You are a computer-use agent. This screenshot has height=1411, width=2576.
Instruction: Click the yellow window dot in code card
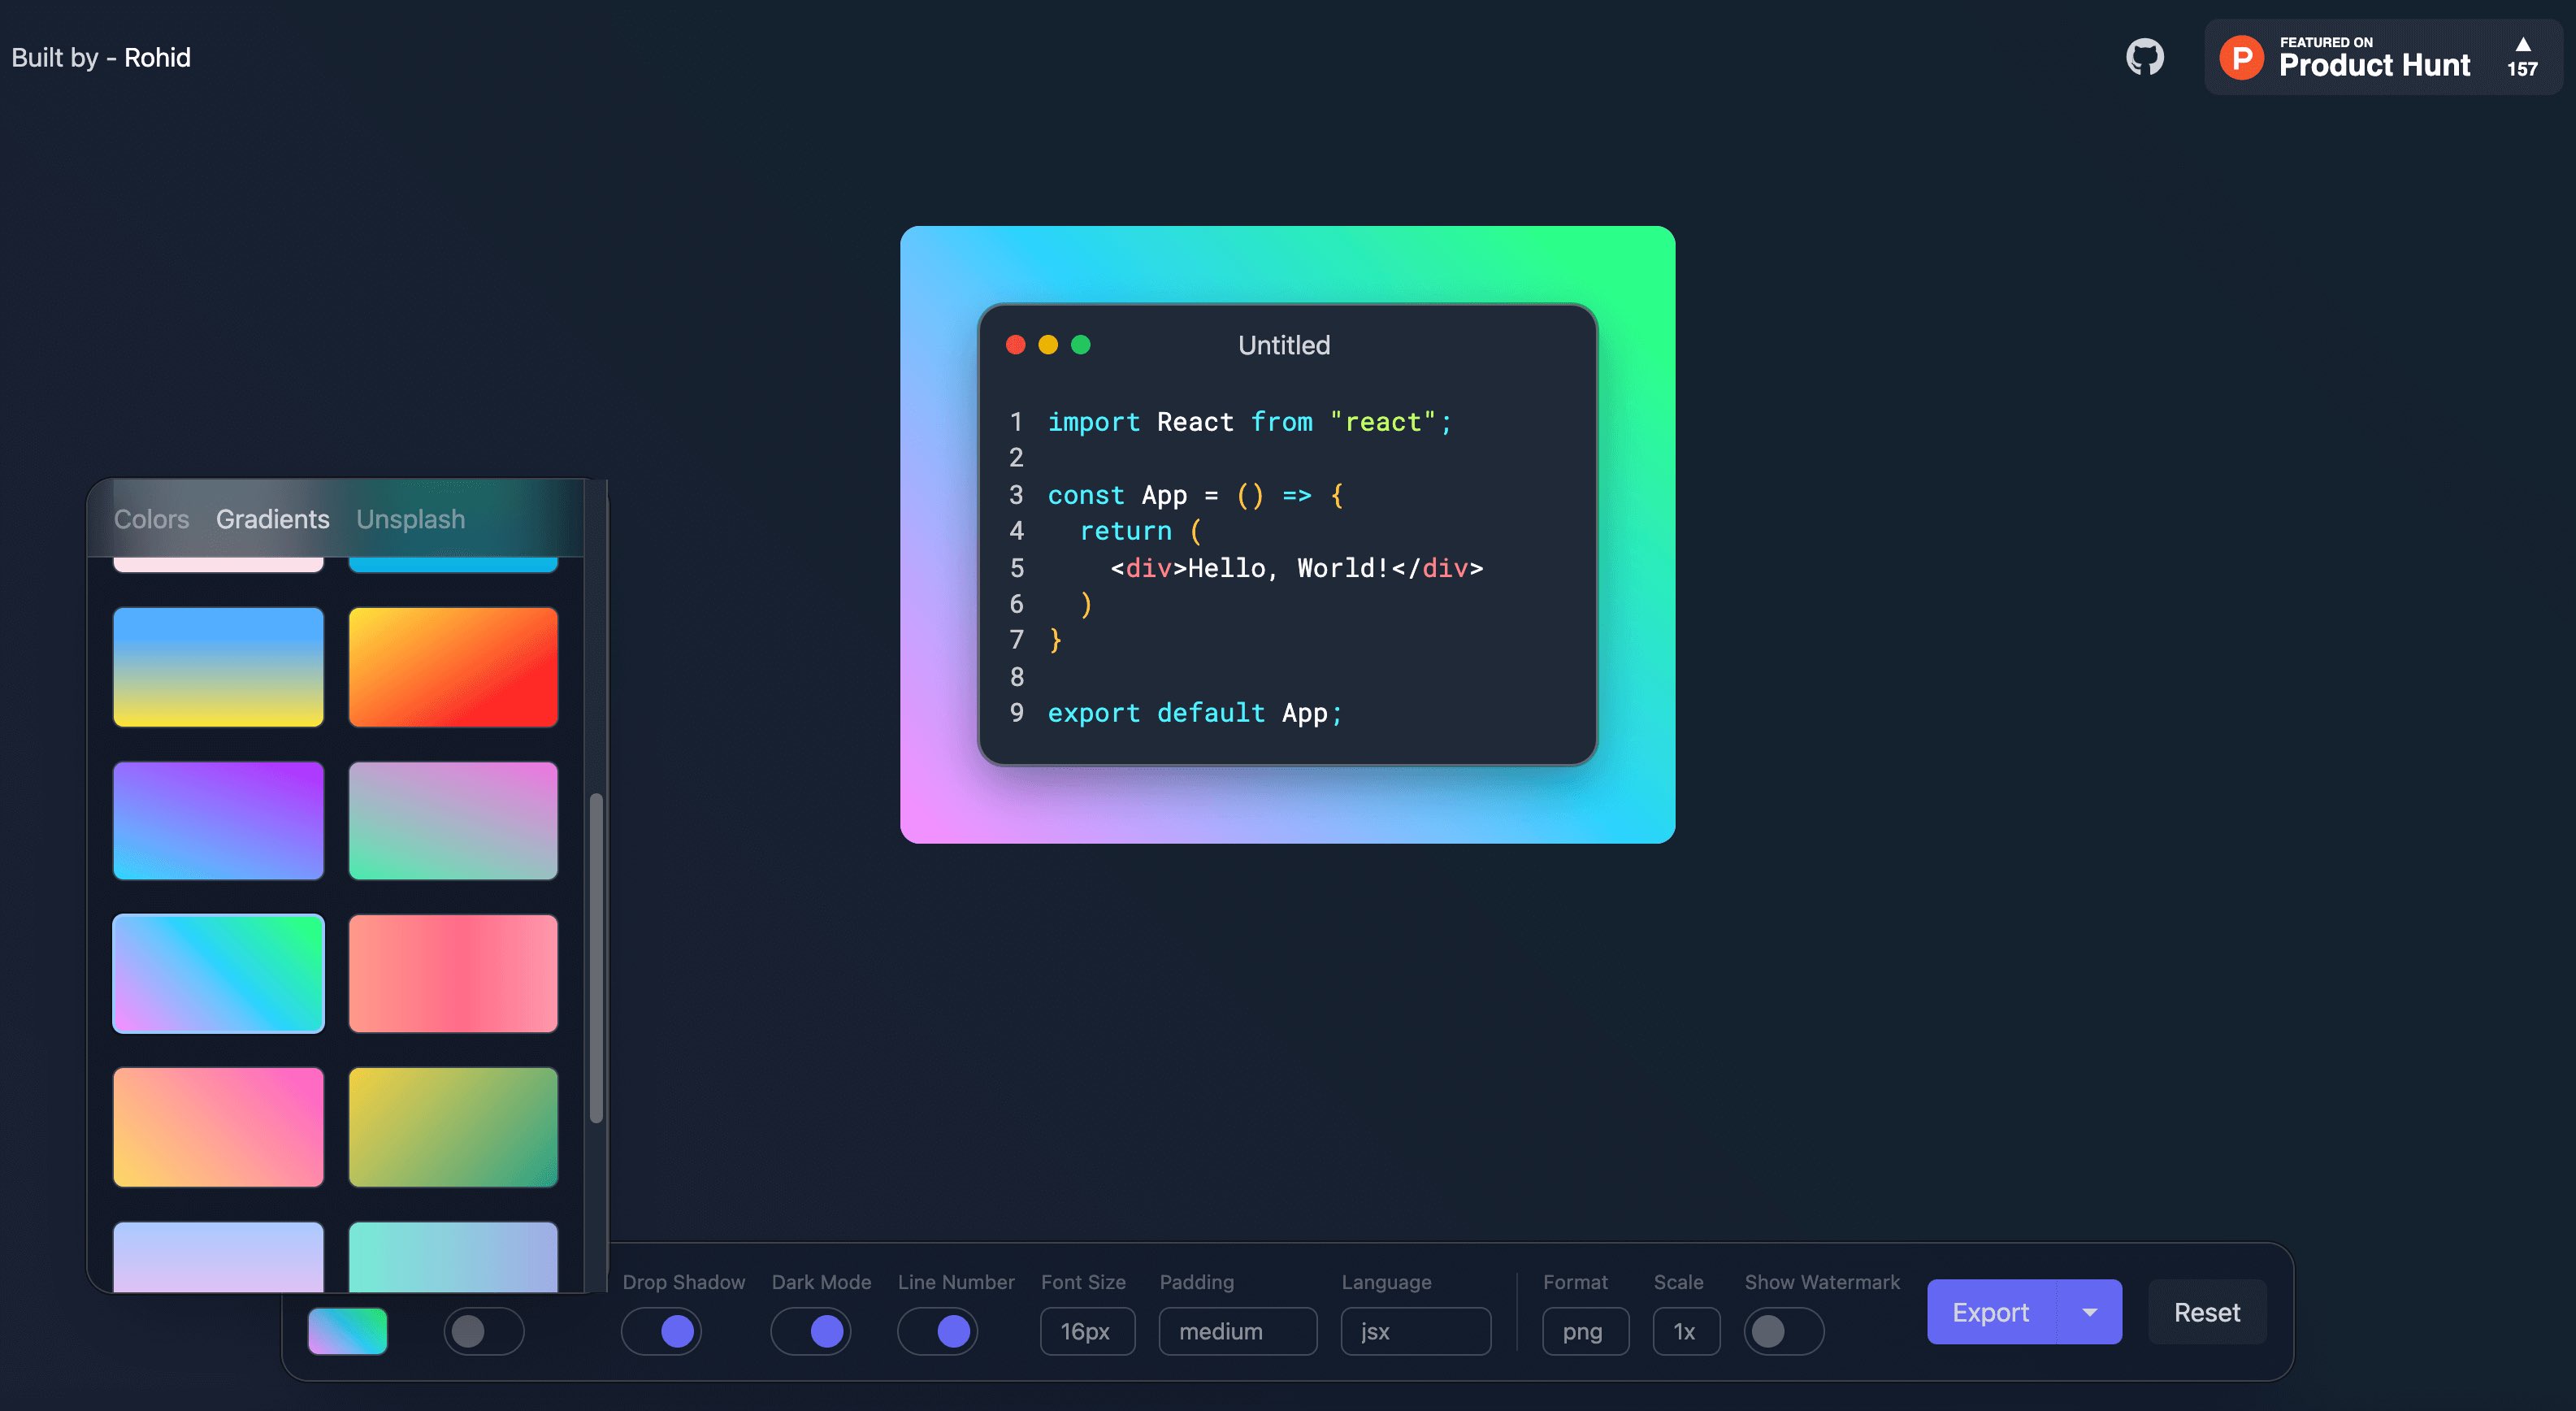[1048, 345]
